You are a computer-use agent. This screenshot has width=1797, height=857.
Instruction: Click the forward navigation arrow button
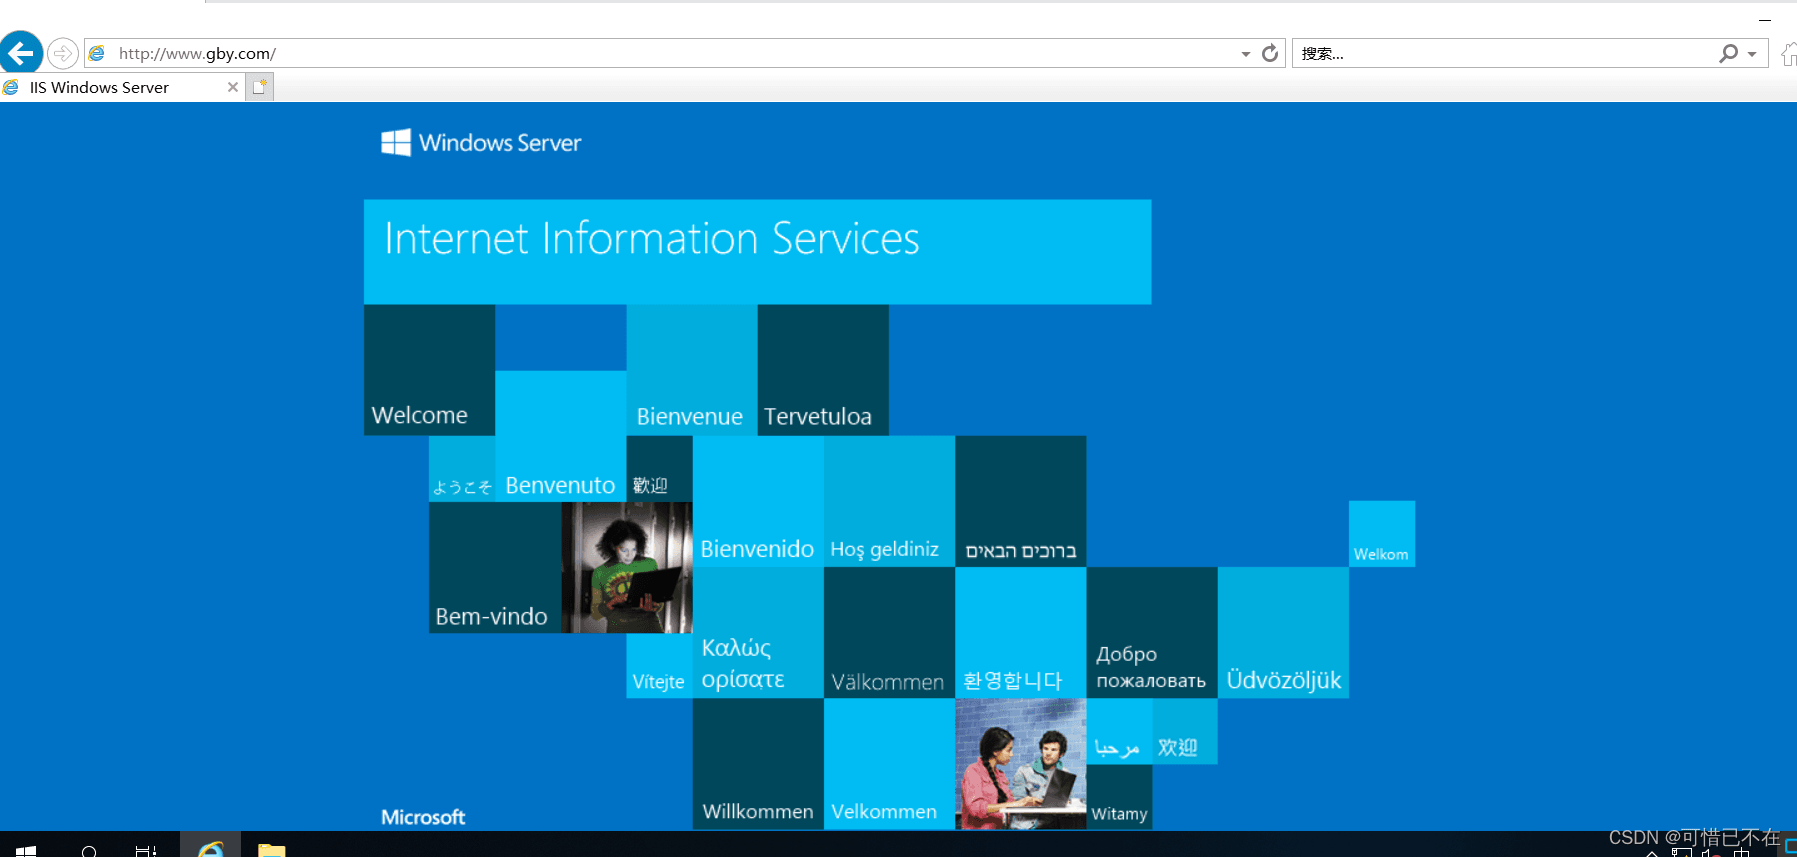pos(63,53)
